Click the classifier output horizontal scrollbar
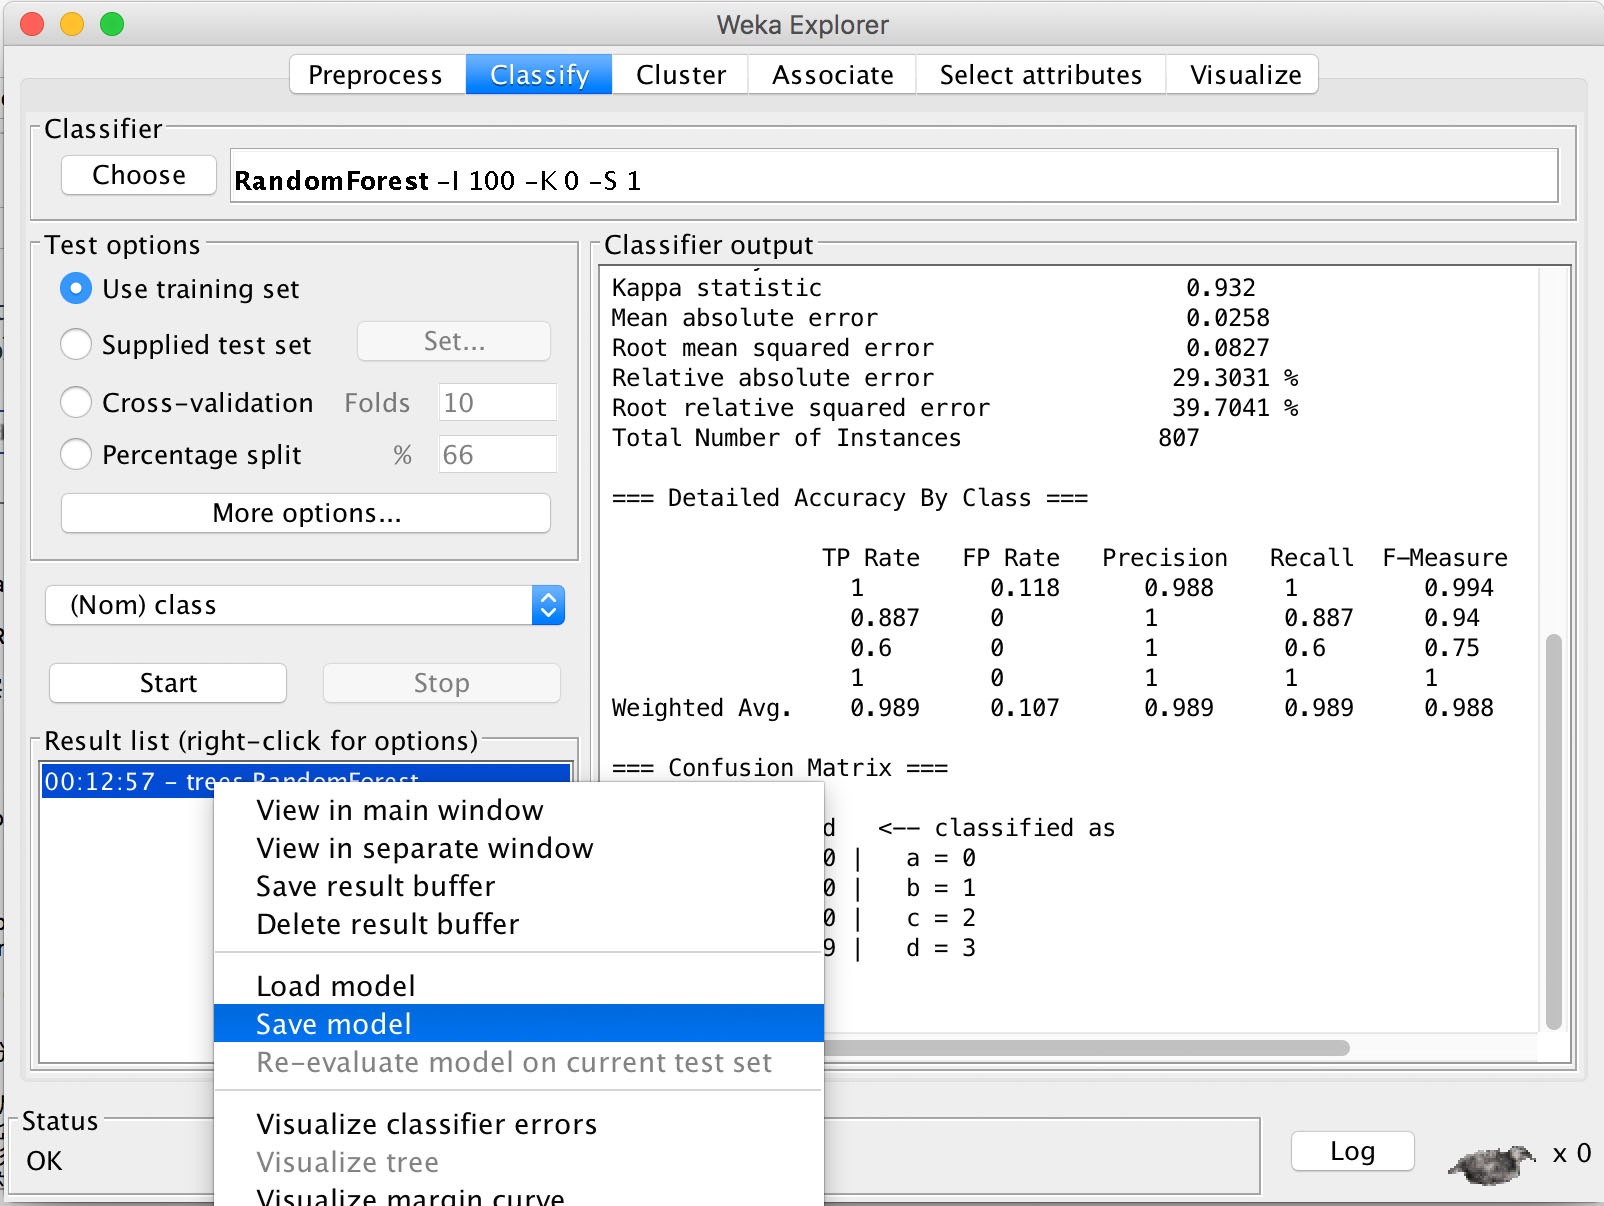The height and width of the screenshot is (1206, 1604). (x=1086, y=1047)
